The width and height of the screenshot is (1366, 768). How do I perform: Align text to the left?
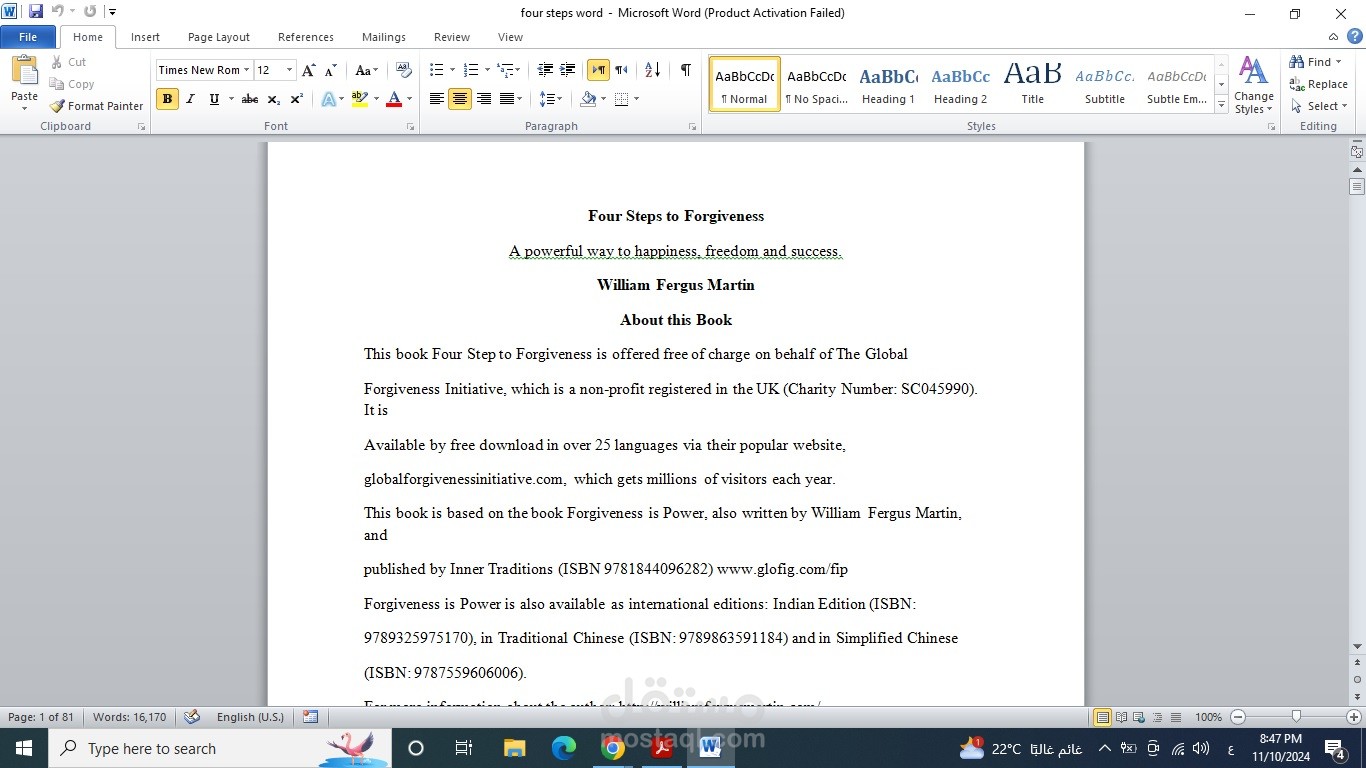437,99
